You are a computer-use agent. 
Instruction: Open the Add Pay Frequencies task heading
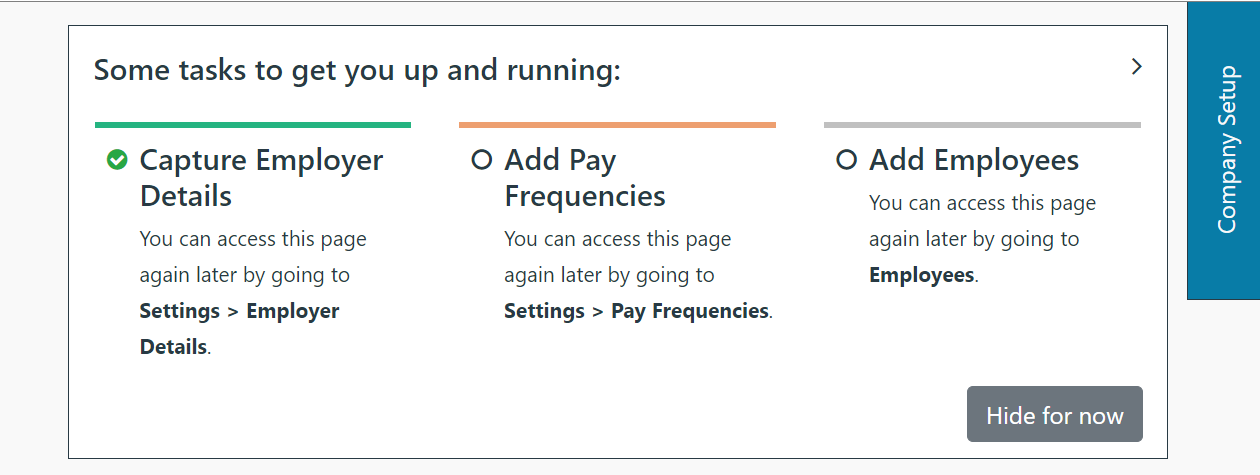pos(585,178)
